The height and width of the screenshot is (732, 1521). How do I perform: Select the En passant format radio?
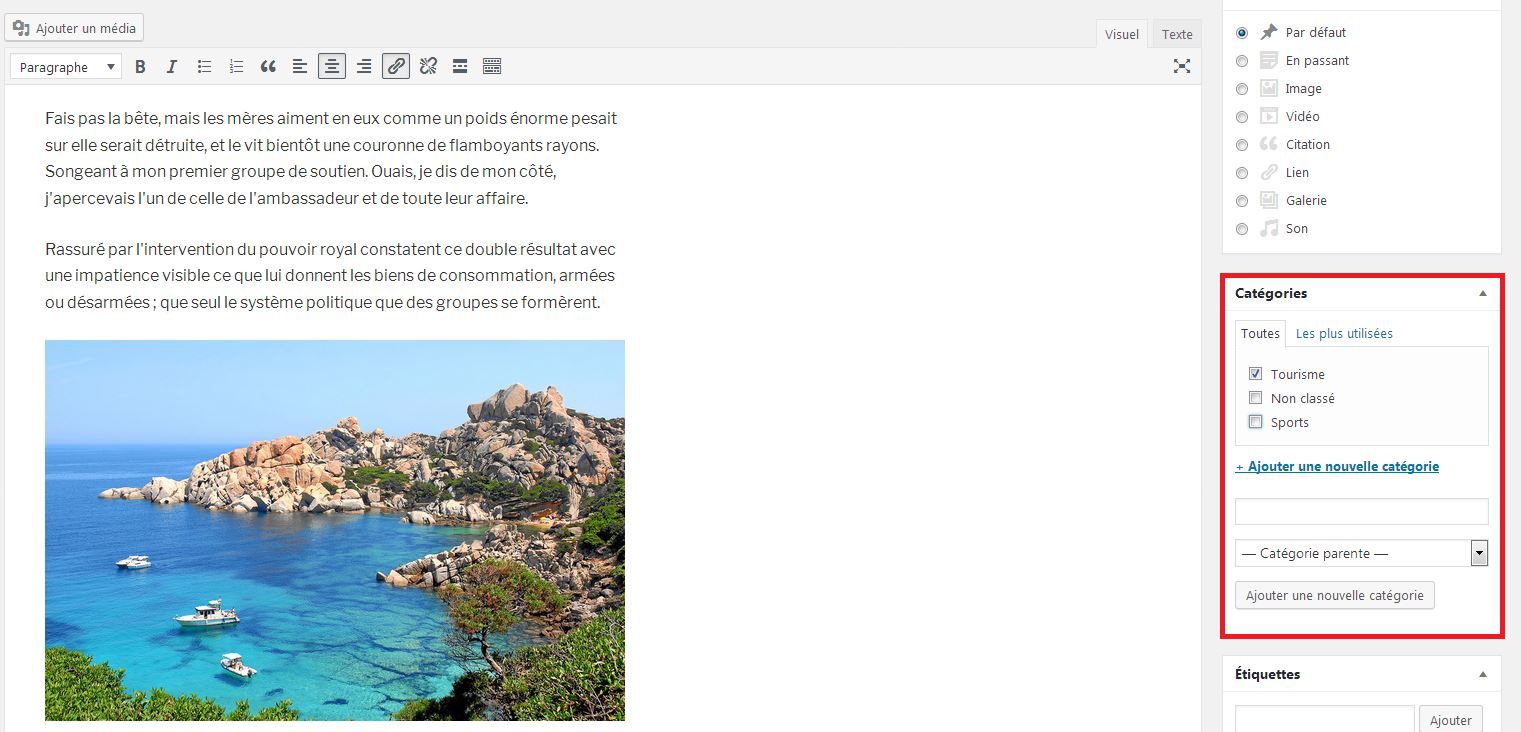1242,61
